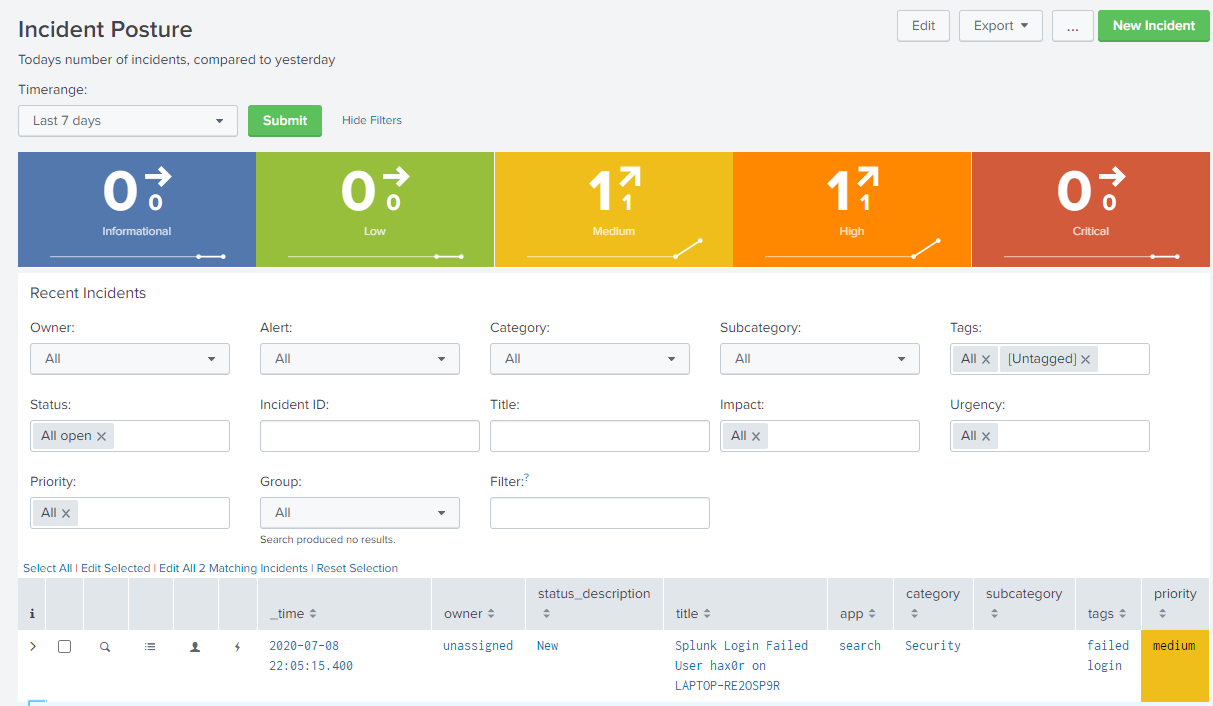This screenshot has width=1213, height=706.
Task: Click into the Incident ID input field
Action: pos(370,436)
